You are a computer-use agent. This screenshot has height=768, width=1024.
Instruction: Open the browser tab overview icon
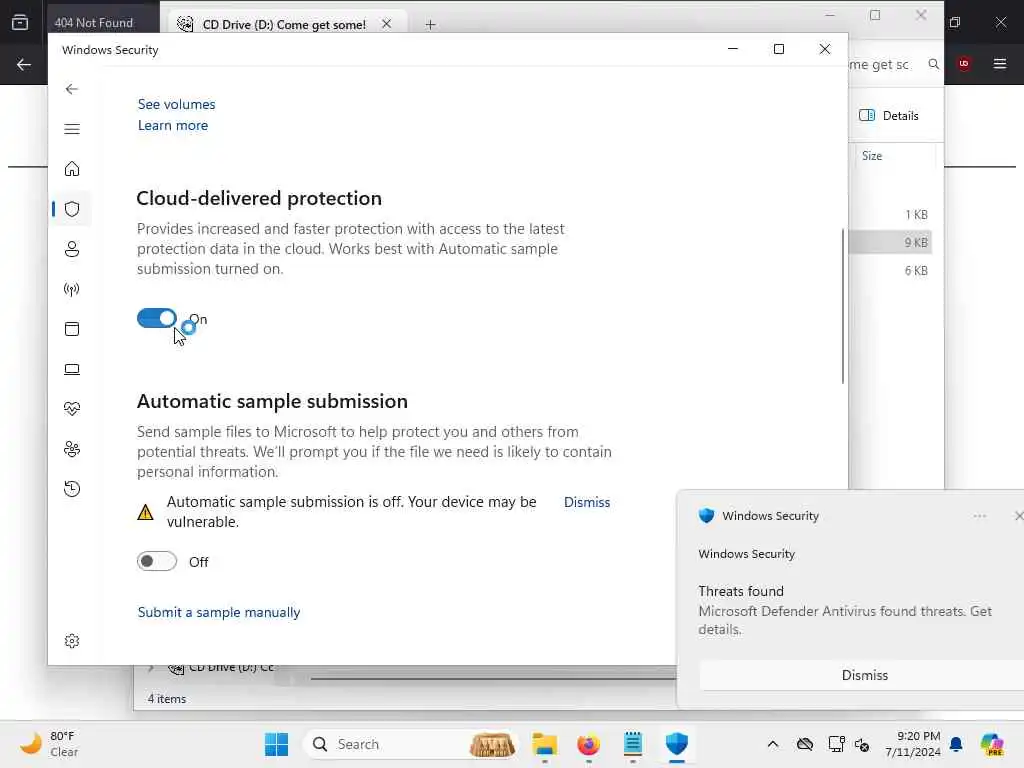20,23
